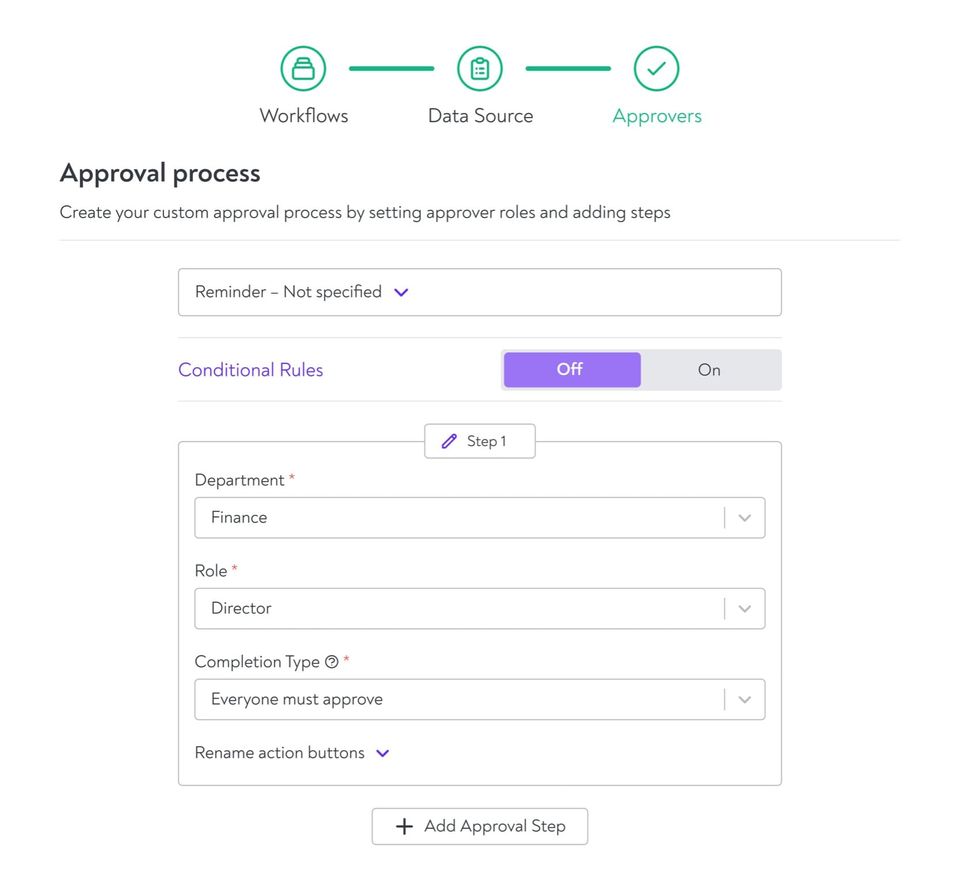The height and width of the screenshot is (884, 960).
Task: Click the Approvers checkmark circle icon
Action: pos(656,69)
